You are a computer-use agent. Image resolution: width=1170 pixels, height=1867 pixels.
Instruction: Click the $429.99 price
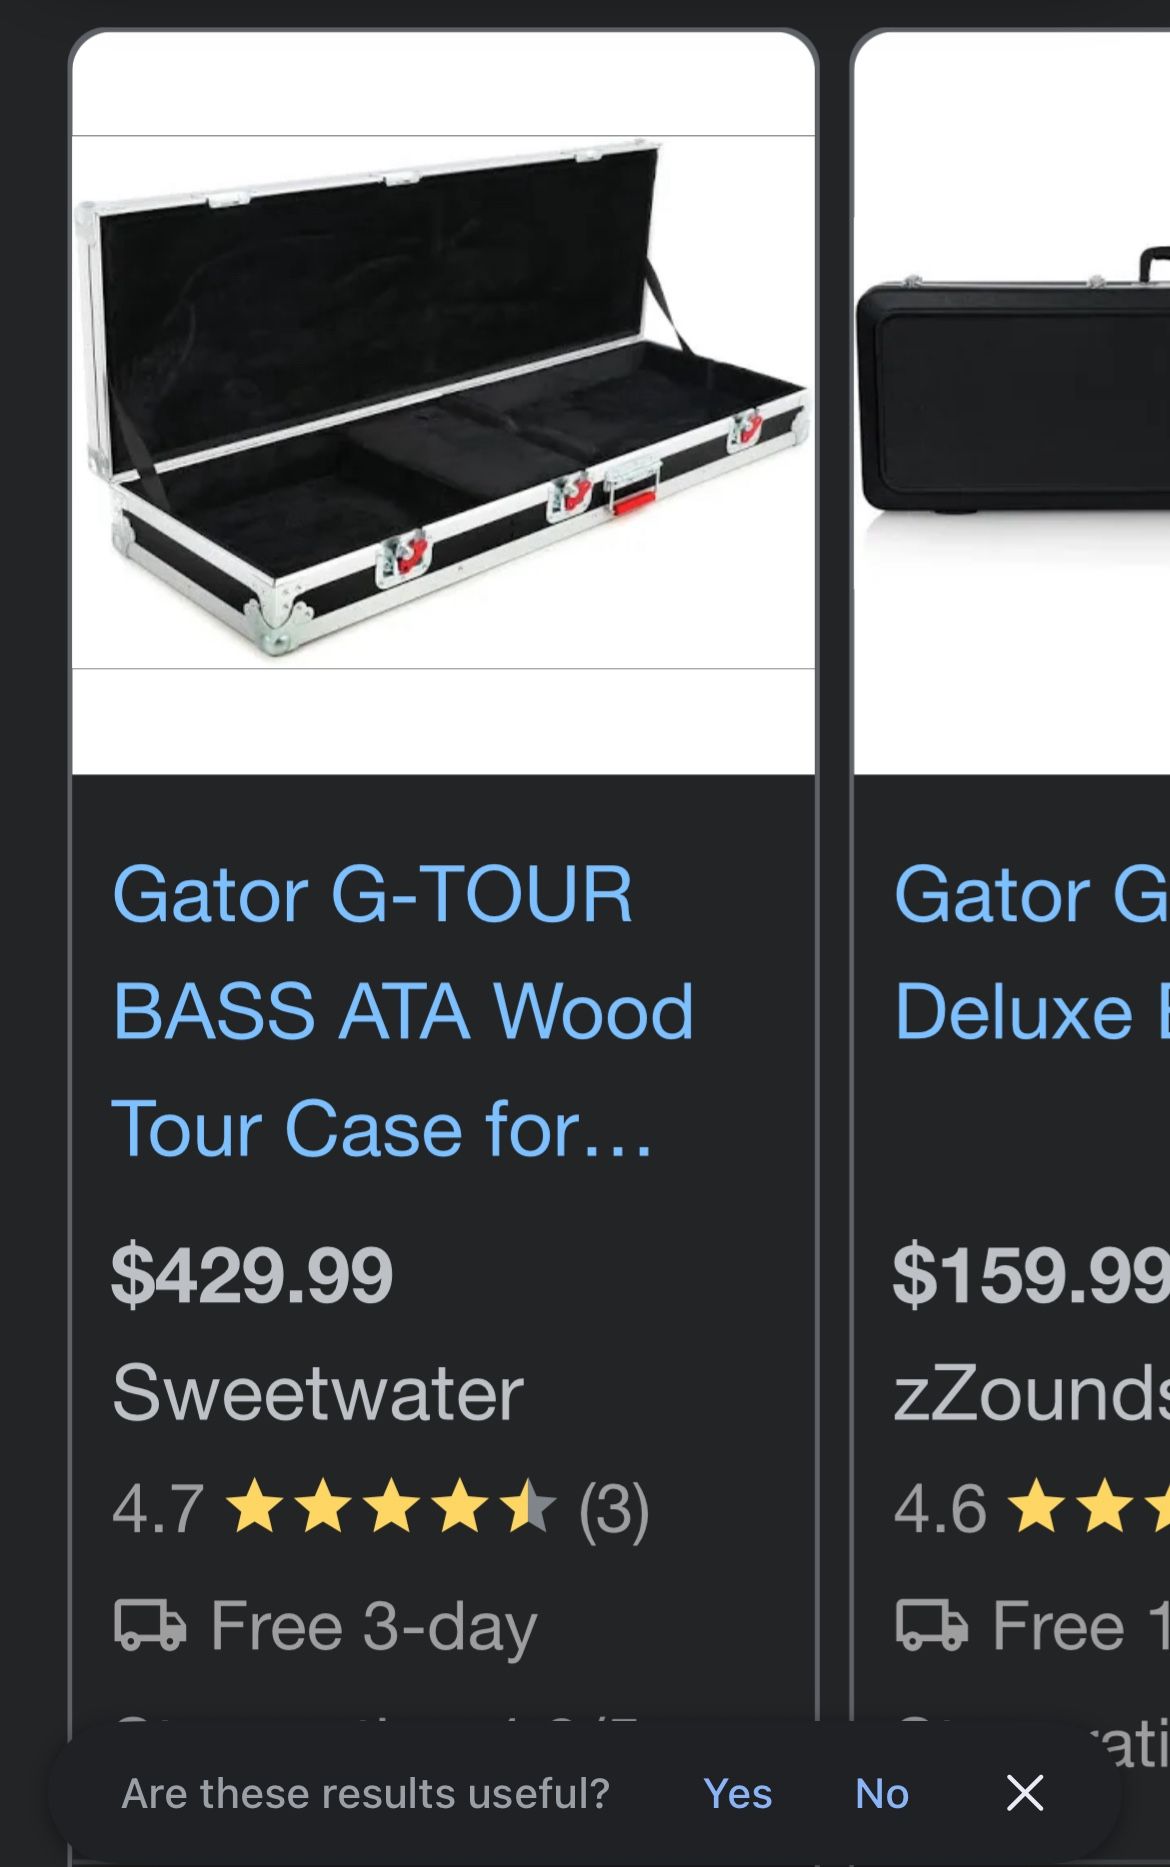pyautogui.click(x=252, y=1275)
